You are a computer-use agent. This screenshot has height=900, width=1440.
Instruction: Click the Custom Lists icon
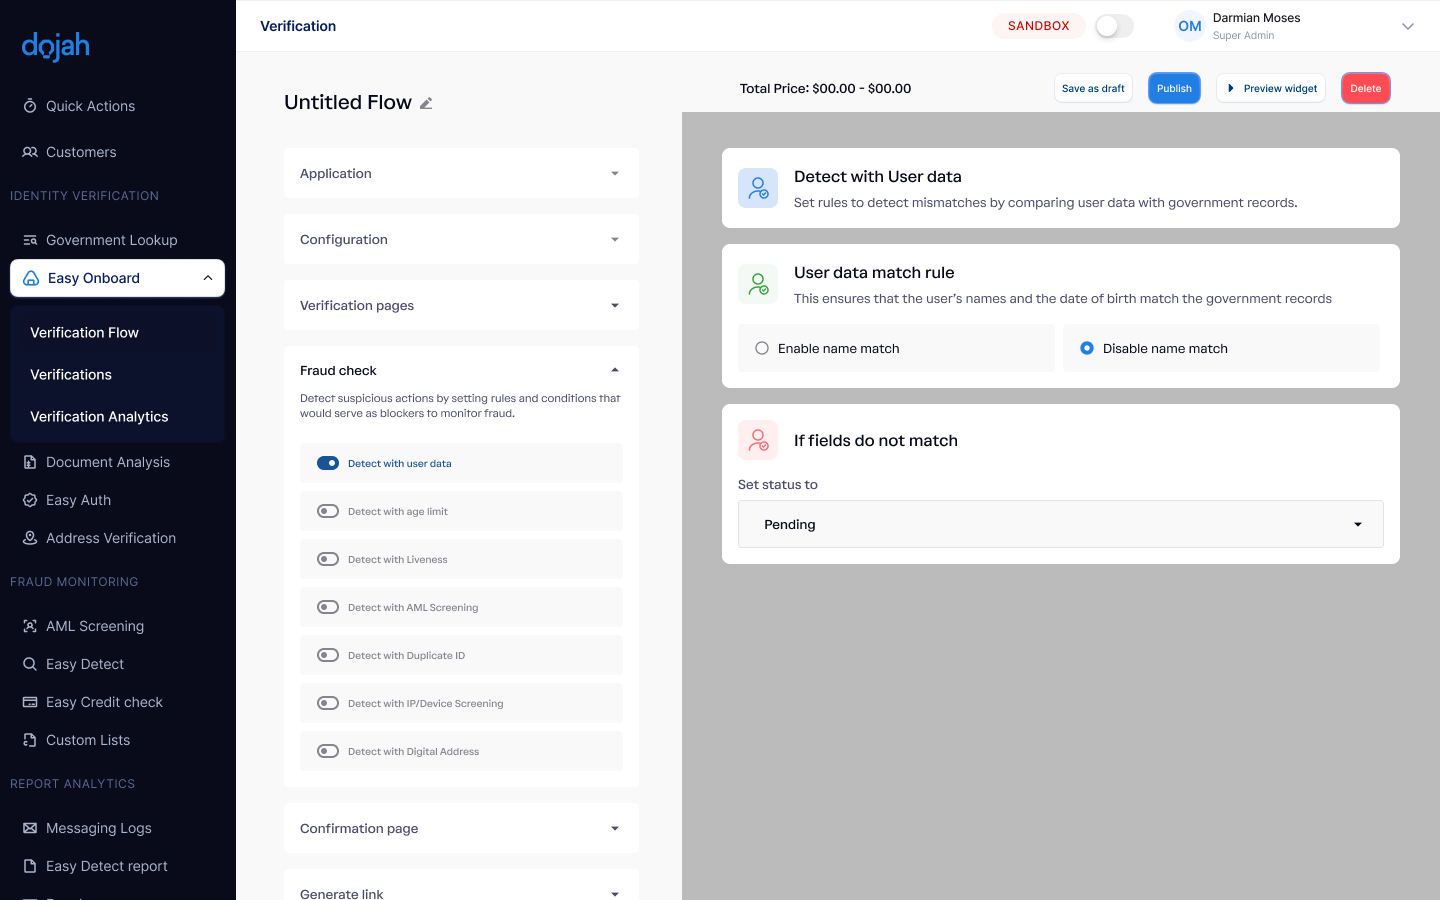point(30,740)
